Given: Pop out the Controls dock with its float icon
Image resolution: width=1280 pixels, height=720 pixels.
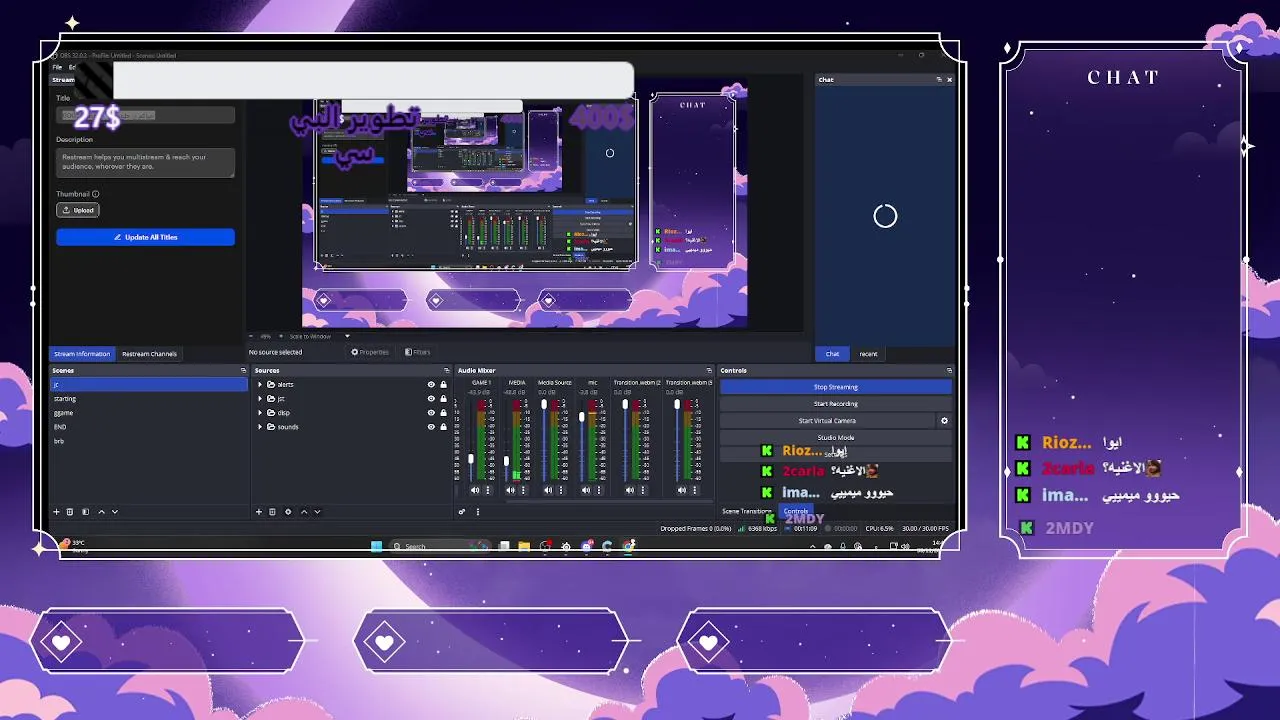Looking at the screenshot, I should tap(949, 370).
